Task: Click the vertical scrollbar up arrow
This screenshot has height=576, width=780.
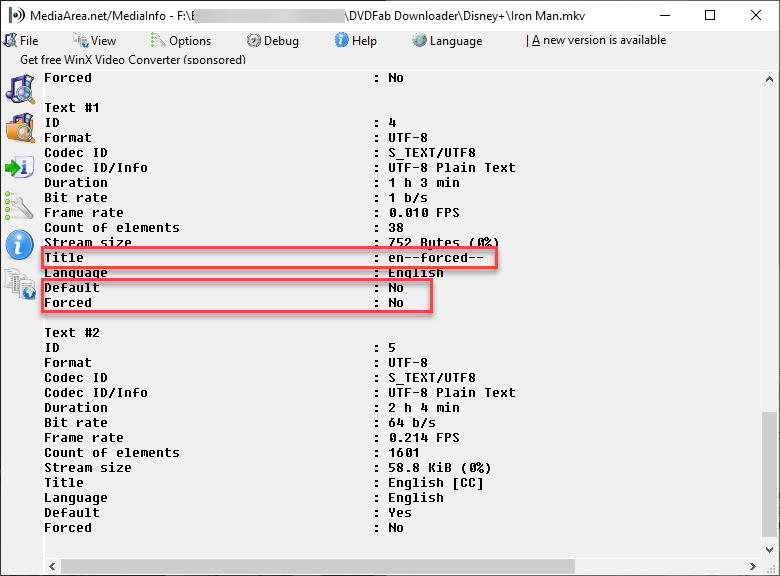Action: 769,79
